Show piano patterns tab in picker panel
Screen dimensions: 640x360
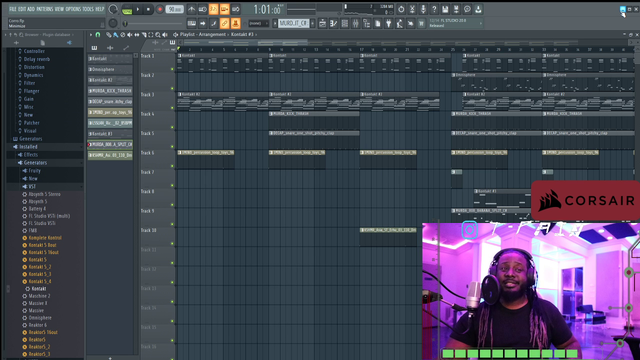[94, 48]
